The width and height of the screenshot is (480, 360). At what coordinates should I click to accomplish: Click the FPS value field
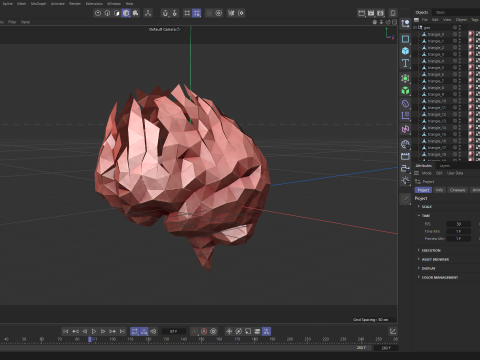point(458,224)
